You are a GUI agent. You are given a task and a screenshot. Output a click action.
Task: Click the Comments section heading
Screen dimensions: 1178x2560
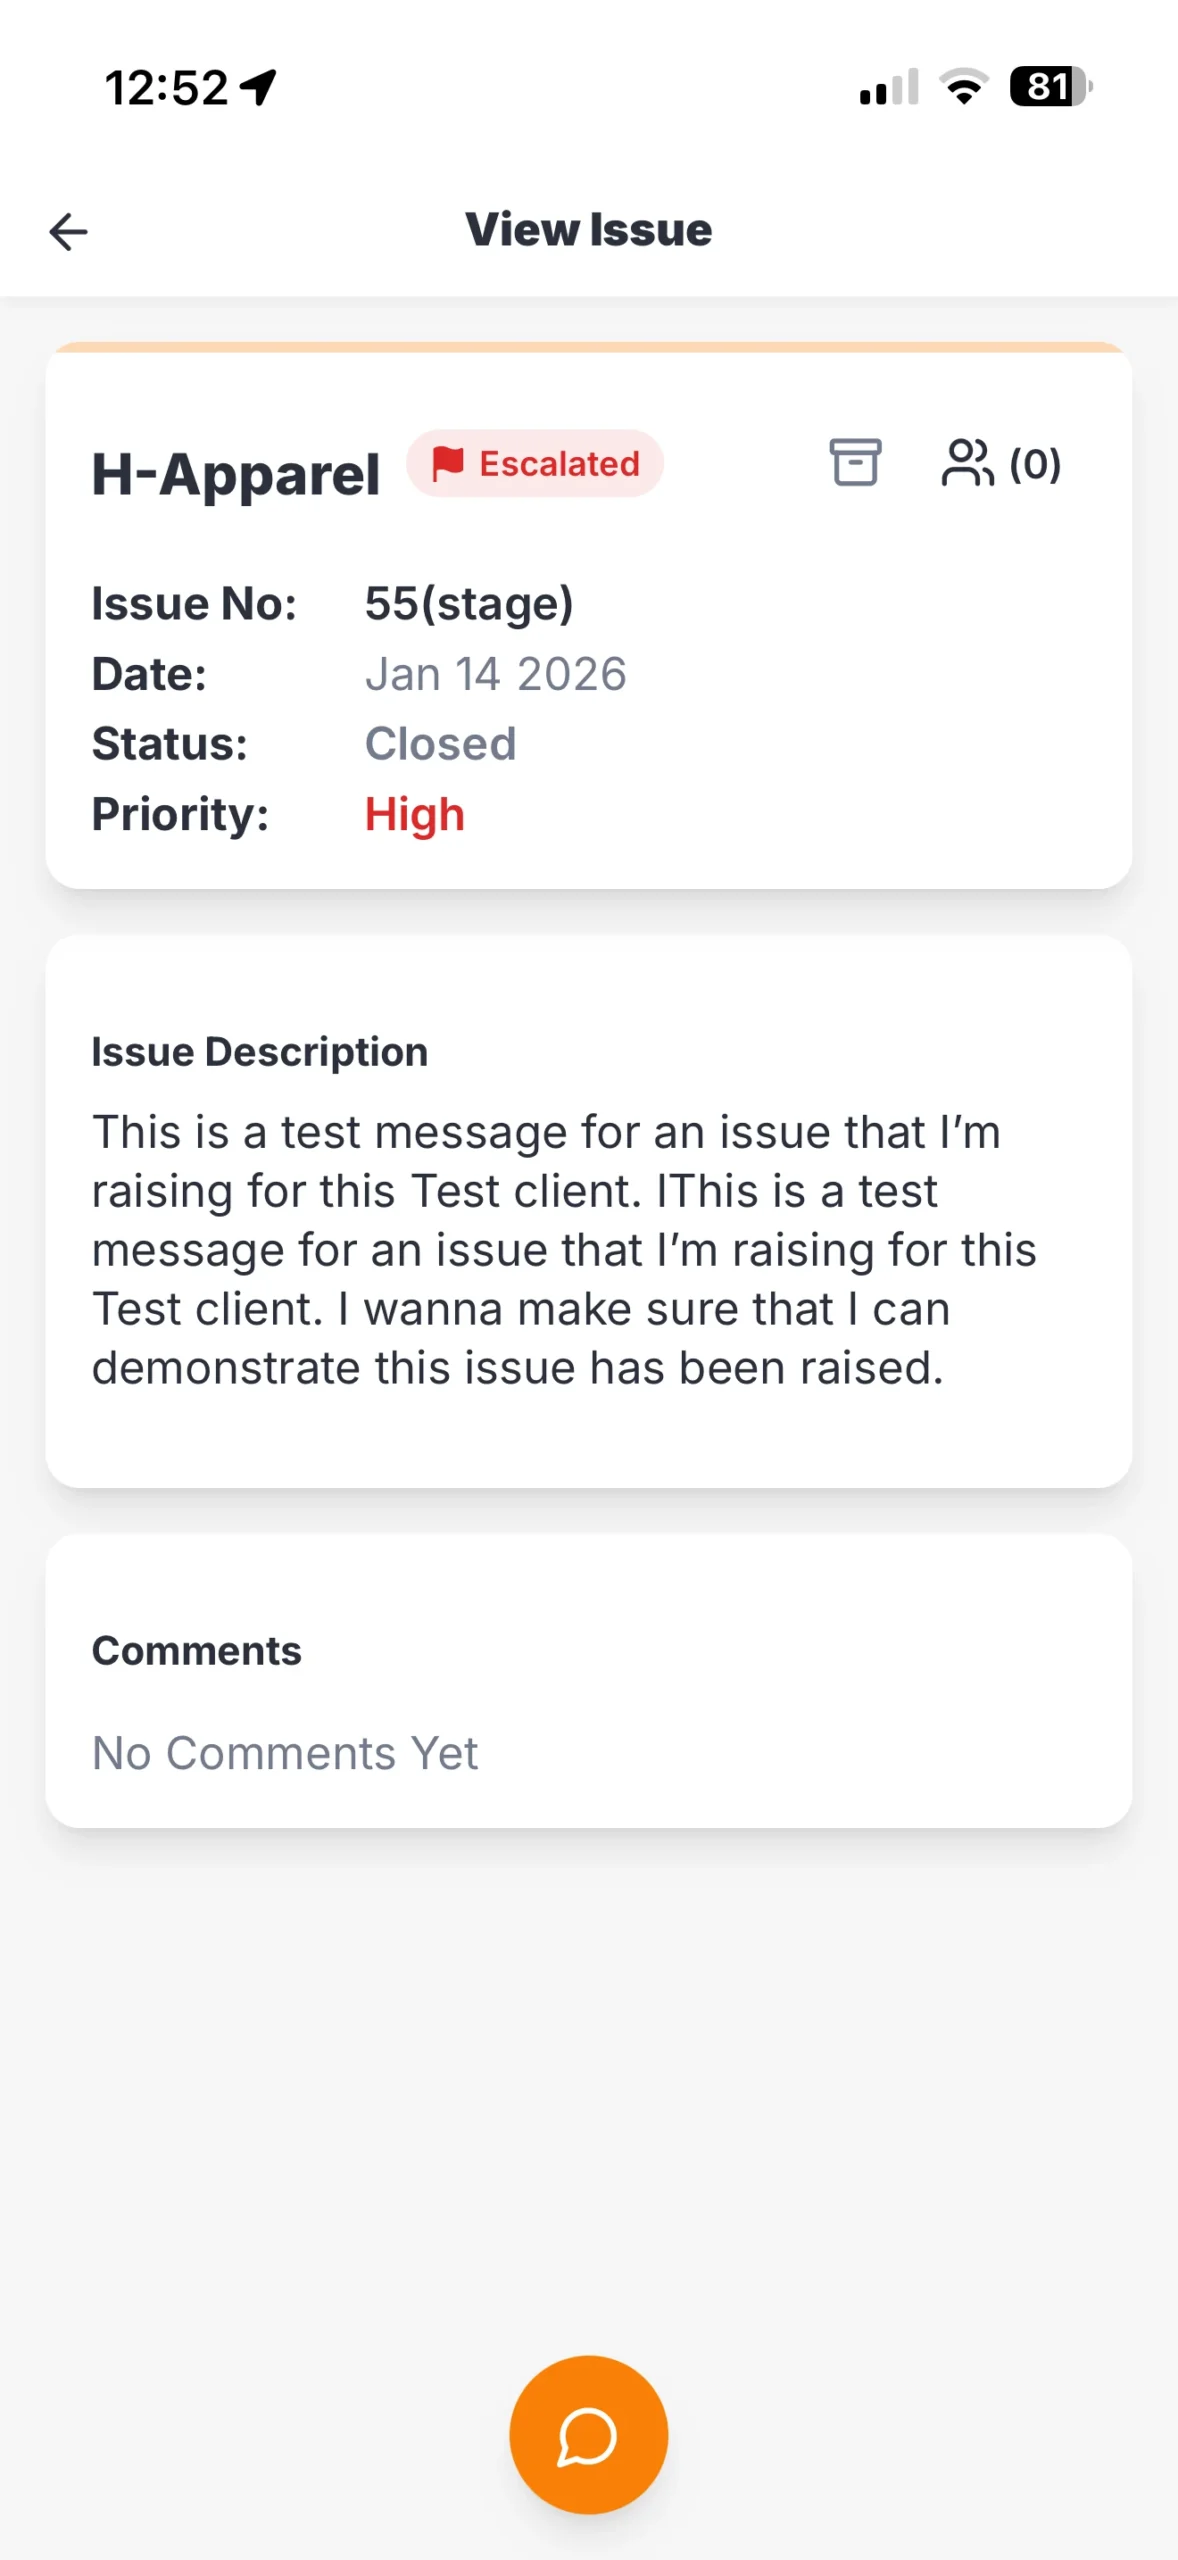click(197, 1651)
